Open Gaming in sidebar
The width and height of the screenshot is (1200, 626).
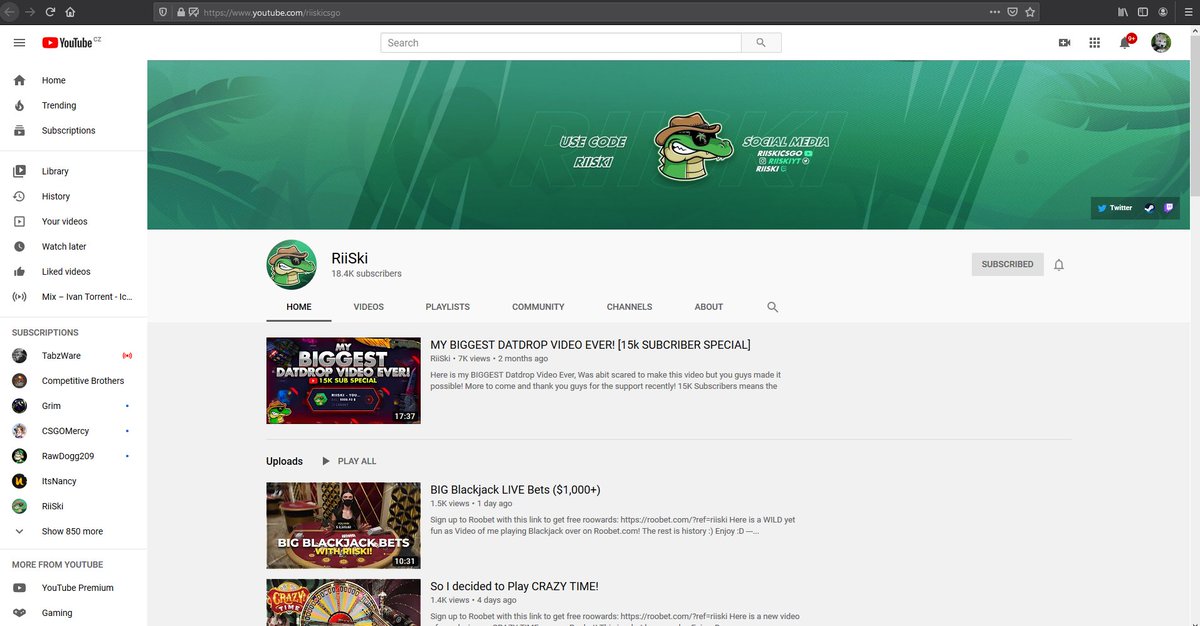coord(73,613)
